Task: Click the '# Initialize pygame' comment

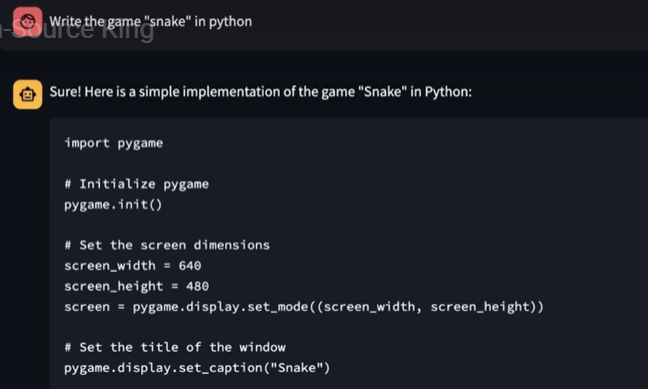Action: (136, 184)
